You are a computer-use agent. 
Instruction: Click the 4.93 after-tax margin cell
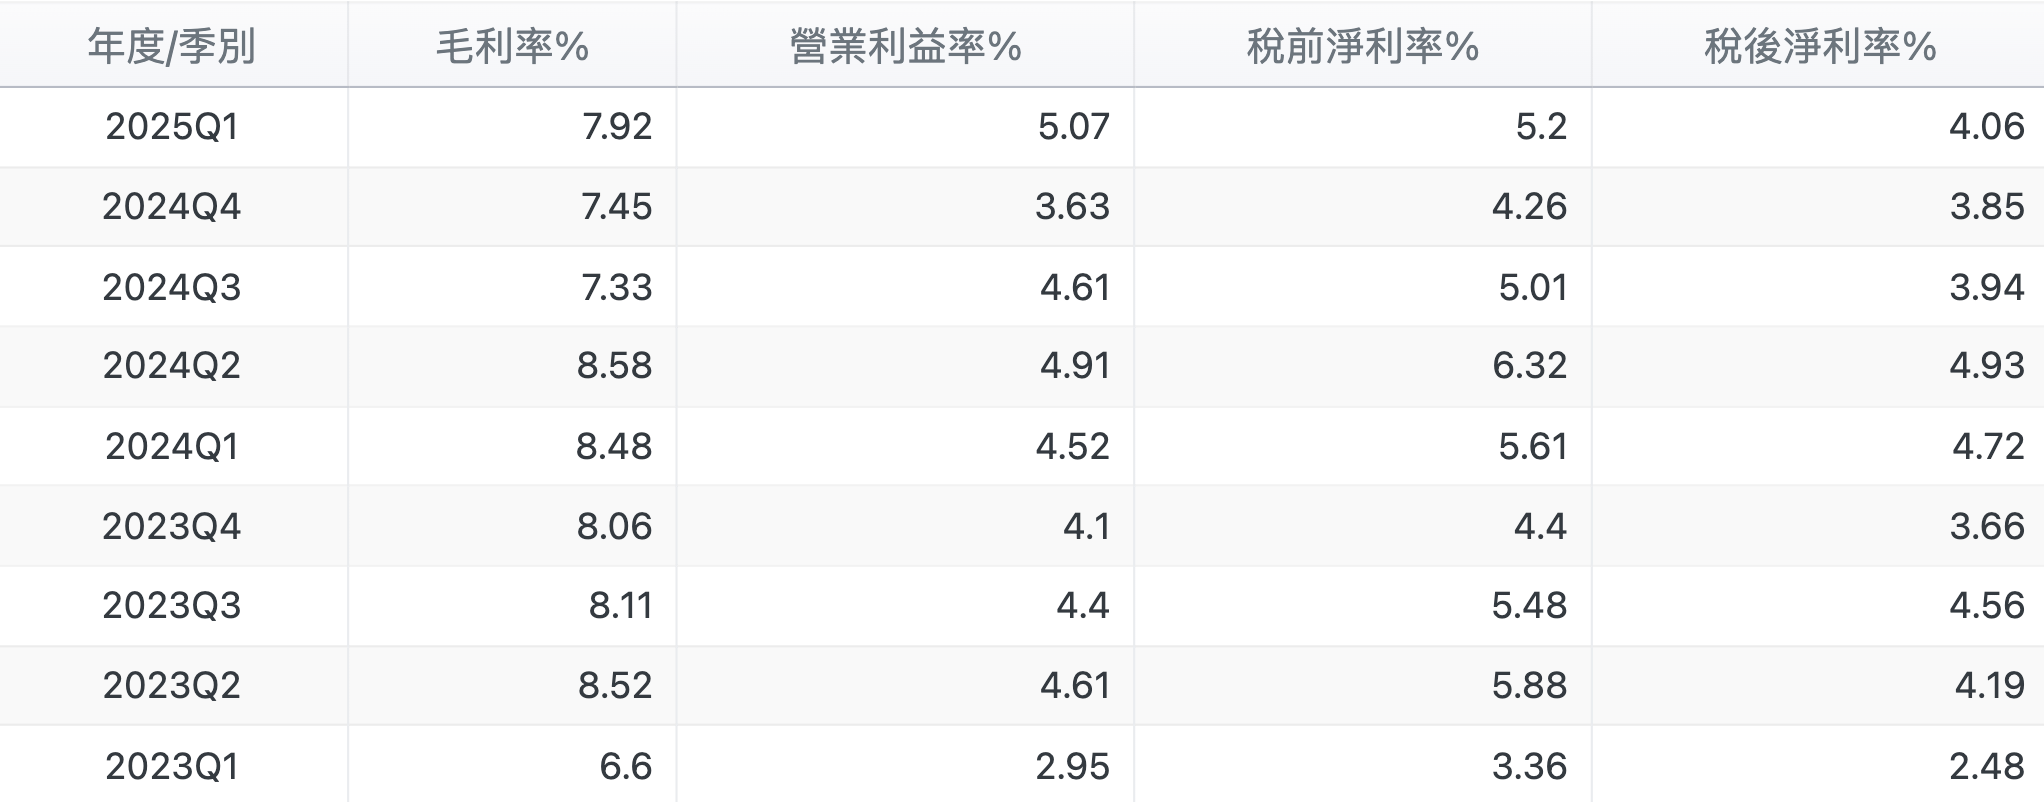[x=1986, y=365]
